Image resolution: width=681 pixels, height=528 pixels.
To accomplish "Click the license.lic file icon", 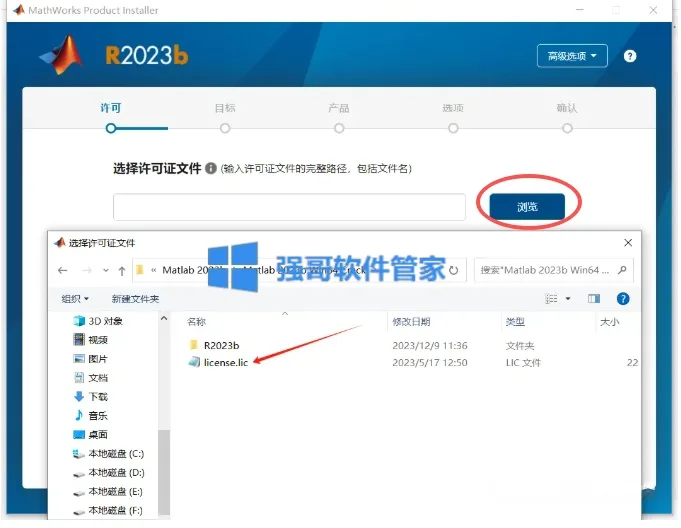I will coord(194,362).
